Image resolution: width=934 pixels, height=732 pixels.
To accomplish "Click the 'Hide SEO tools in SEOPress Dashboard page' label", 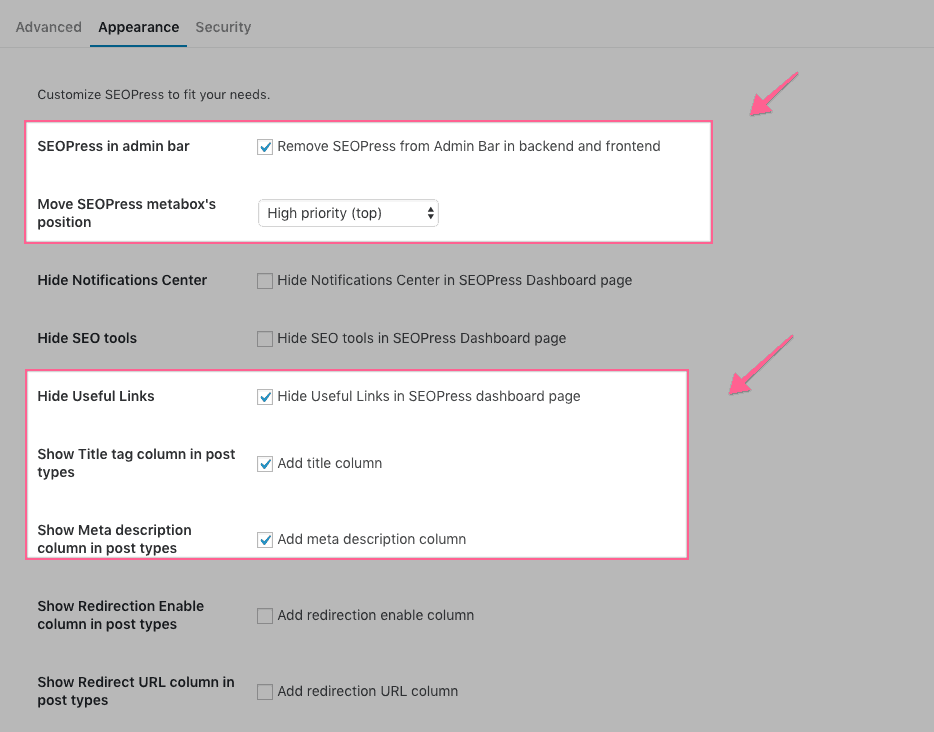I will pyautogui.click(x=422, y=338).
